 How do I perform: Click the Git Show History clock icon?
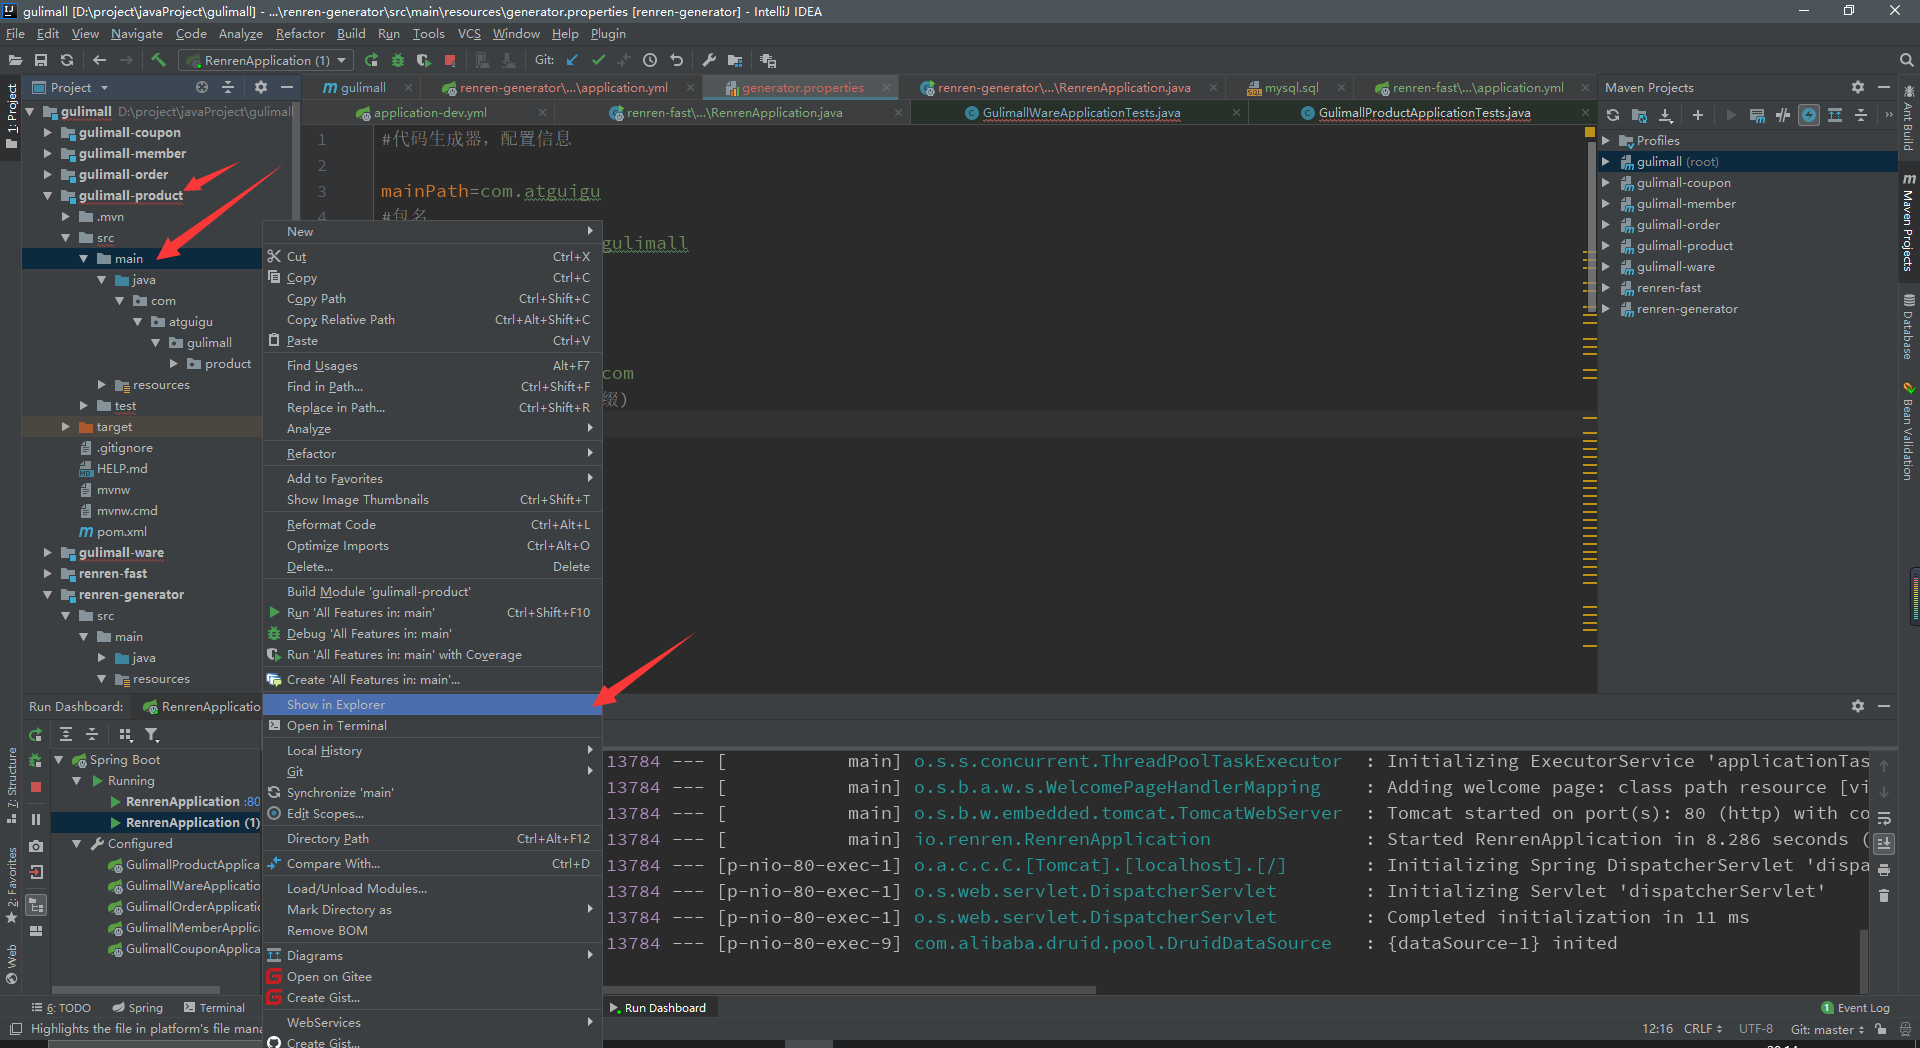click(x=650, y=60)
